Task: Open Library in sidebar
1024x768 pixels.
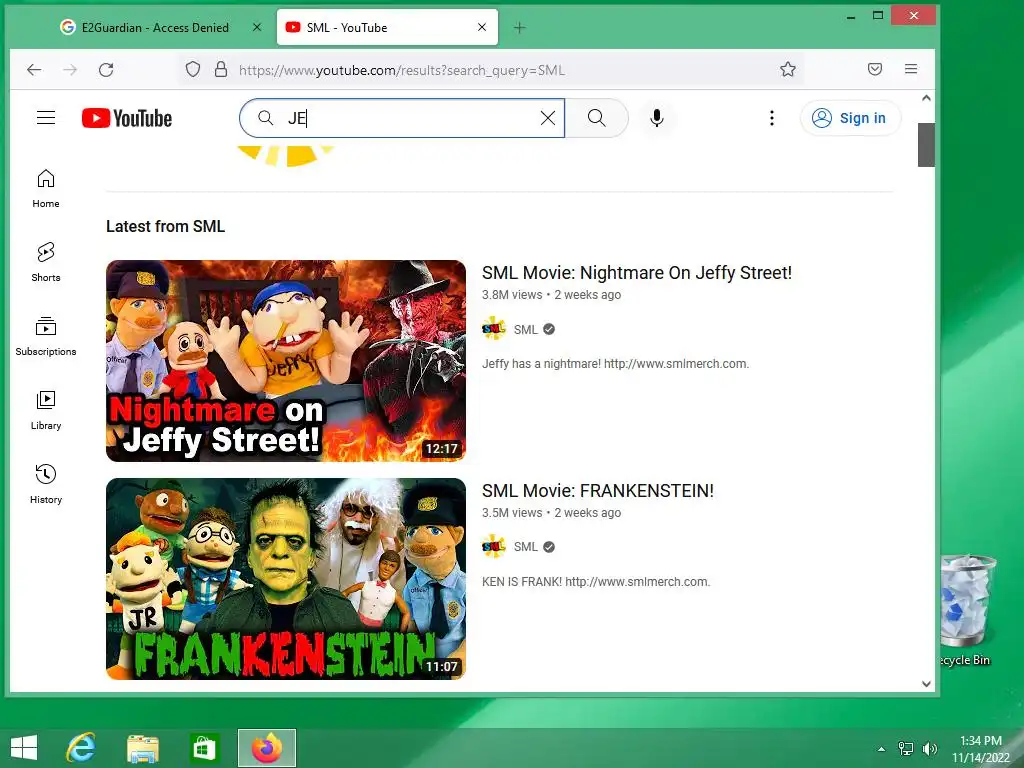Action: pyautogui.click(x=46, y=410)
